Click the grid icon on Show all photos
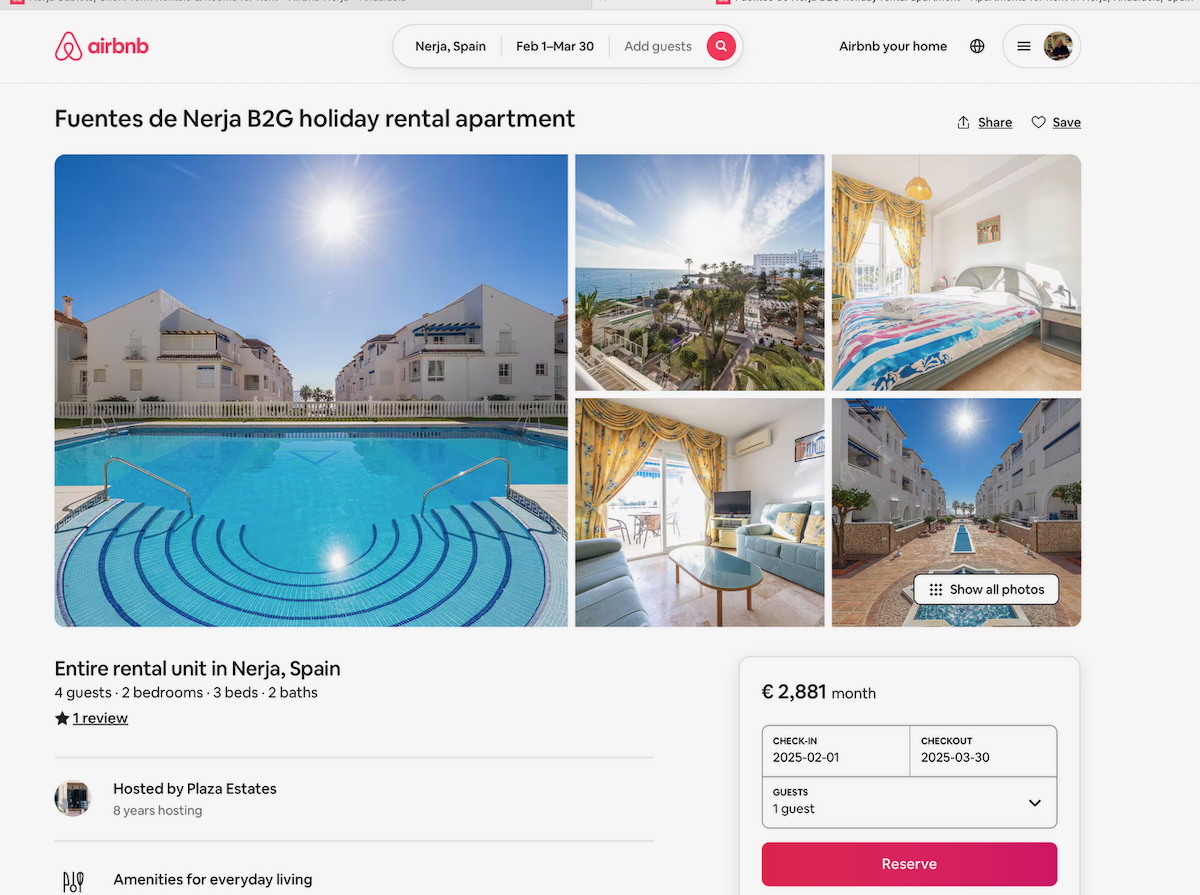The width and height of the screenshot is (1200, 895). [936, 590]
